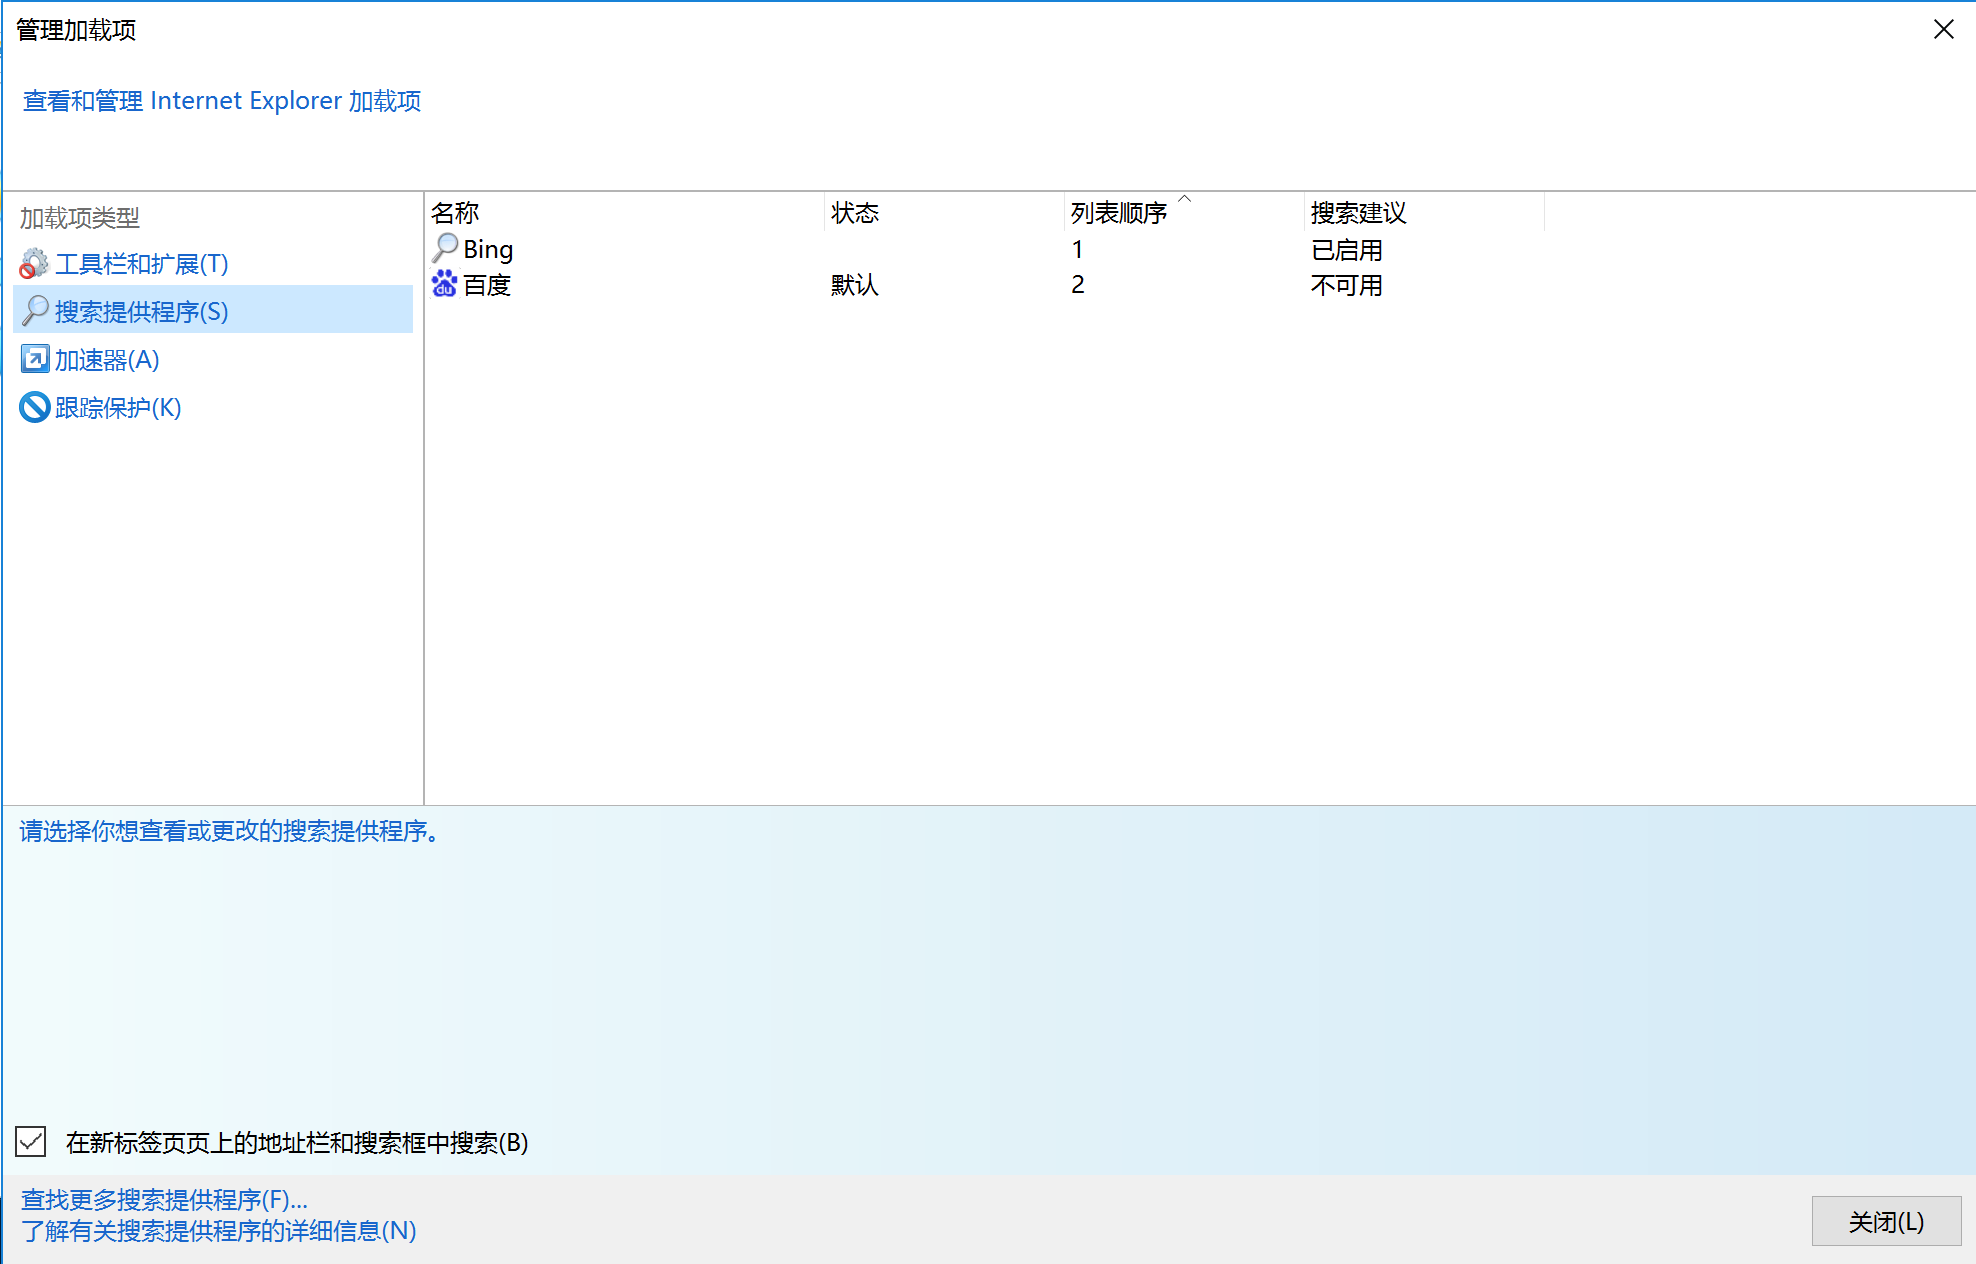Select 工具栏和扩展(T) add-on type
The width and height of the screenshot is (1976, 1264).
click(x=141, y=264)
